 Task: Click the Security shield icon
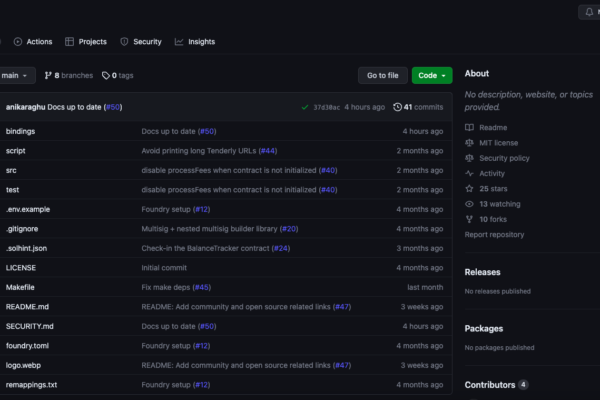[x=124, y=42]
